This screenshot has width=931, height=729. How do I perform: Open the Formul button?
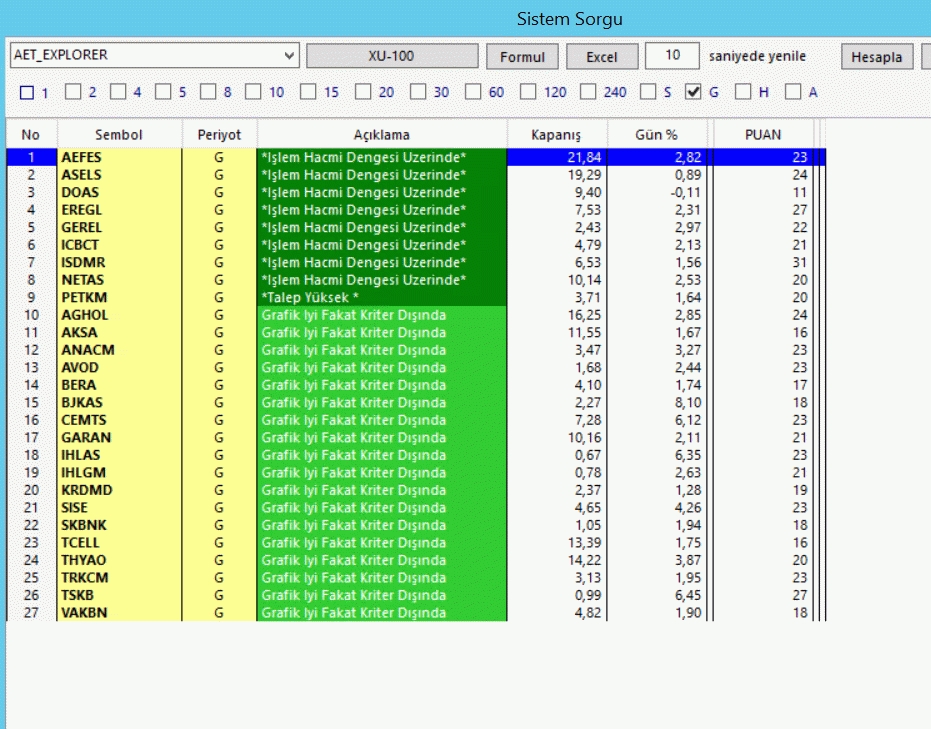[522, 57]
